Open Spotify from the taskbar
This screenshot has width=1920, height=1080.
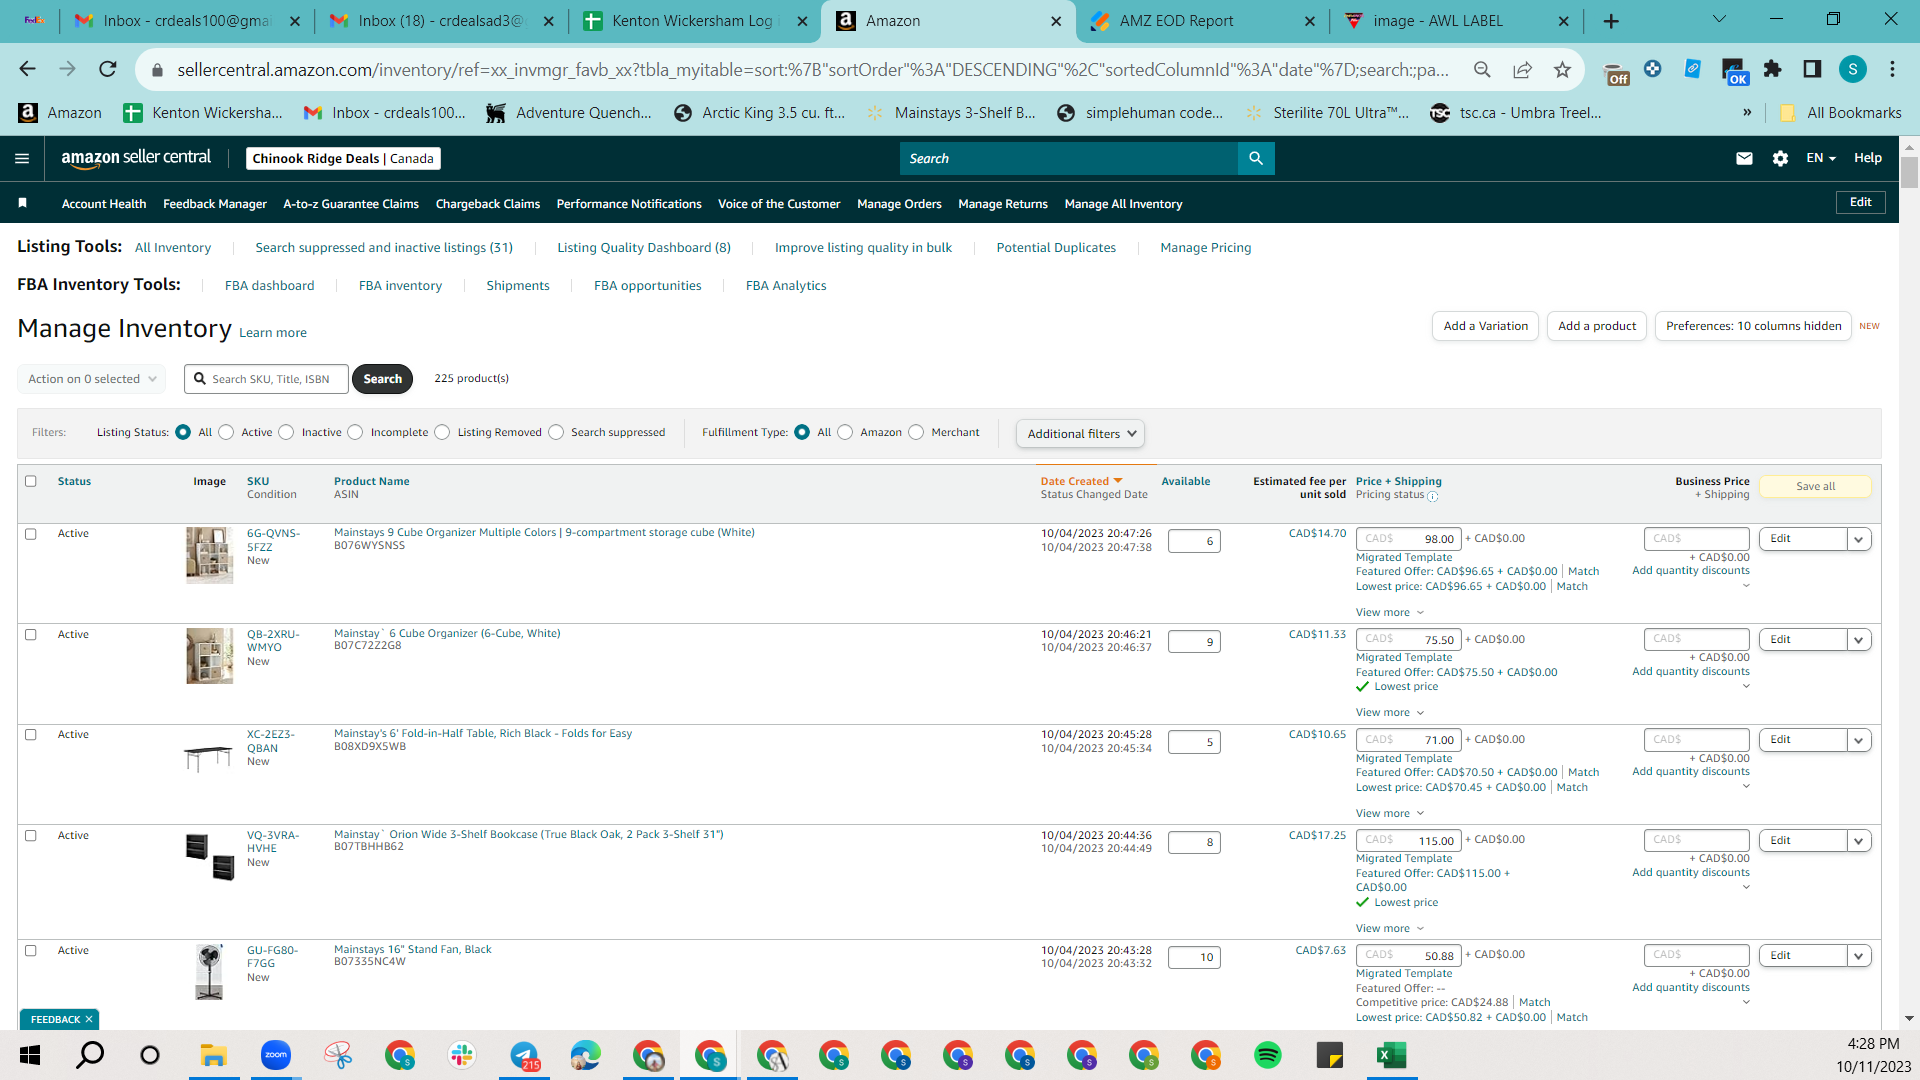coord(1267,1055)
